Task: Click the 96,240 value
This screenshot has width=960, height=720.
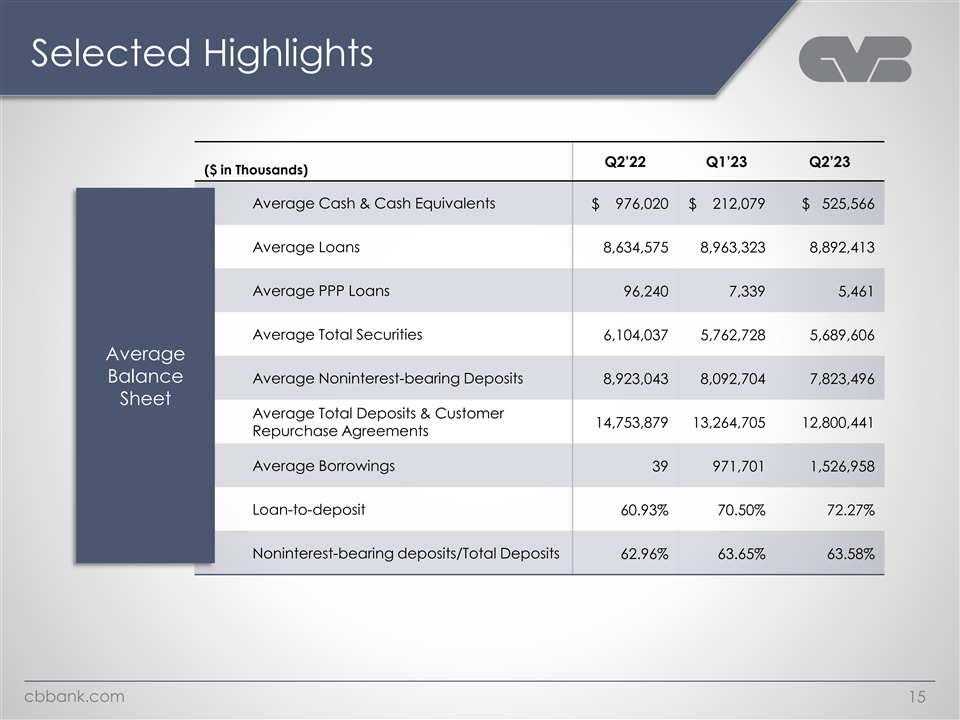Action: (x=646, y=291)
